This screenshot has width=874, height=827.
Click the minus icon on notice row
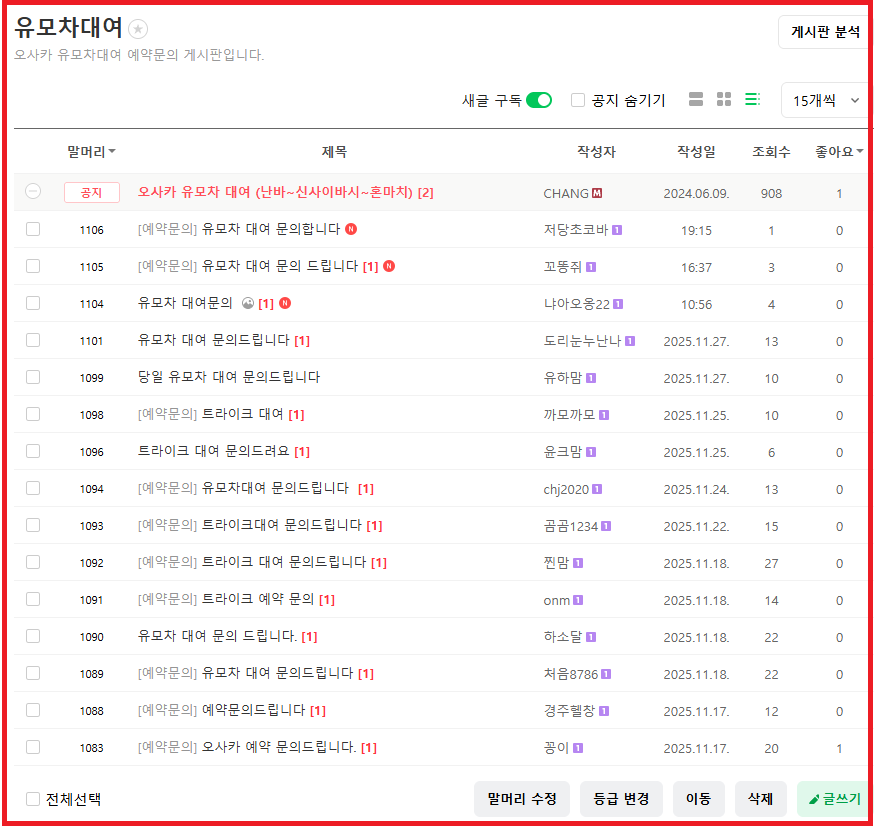click(x=33, y=192)
